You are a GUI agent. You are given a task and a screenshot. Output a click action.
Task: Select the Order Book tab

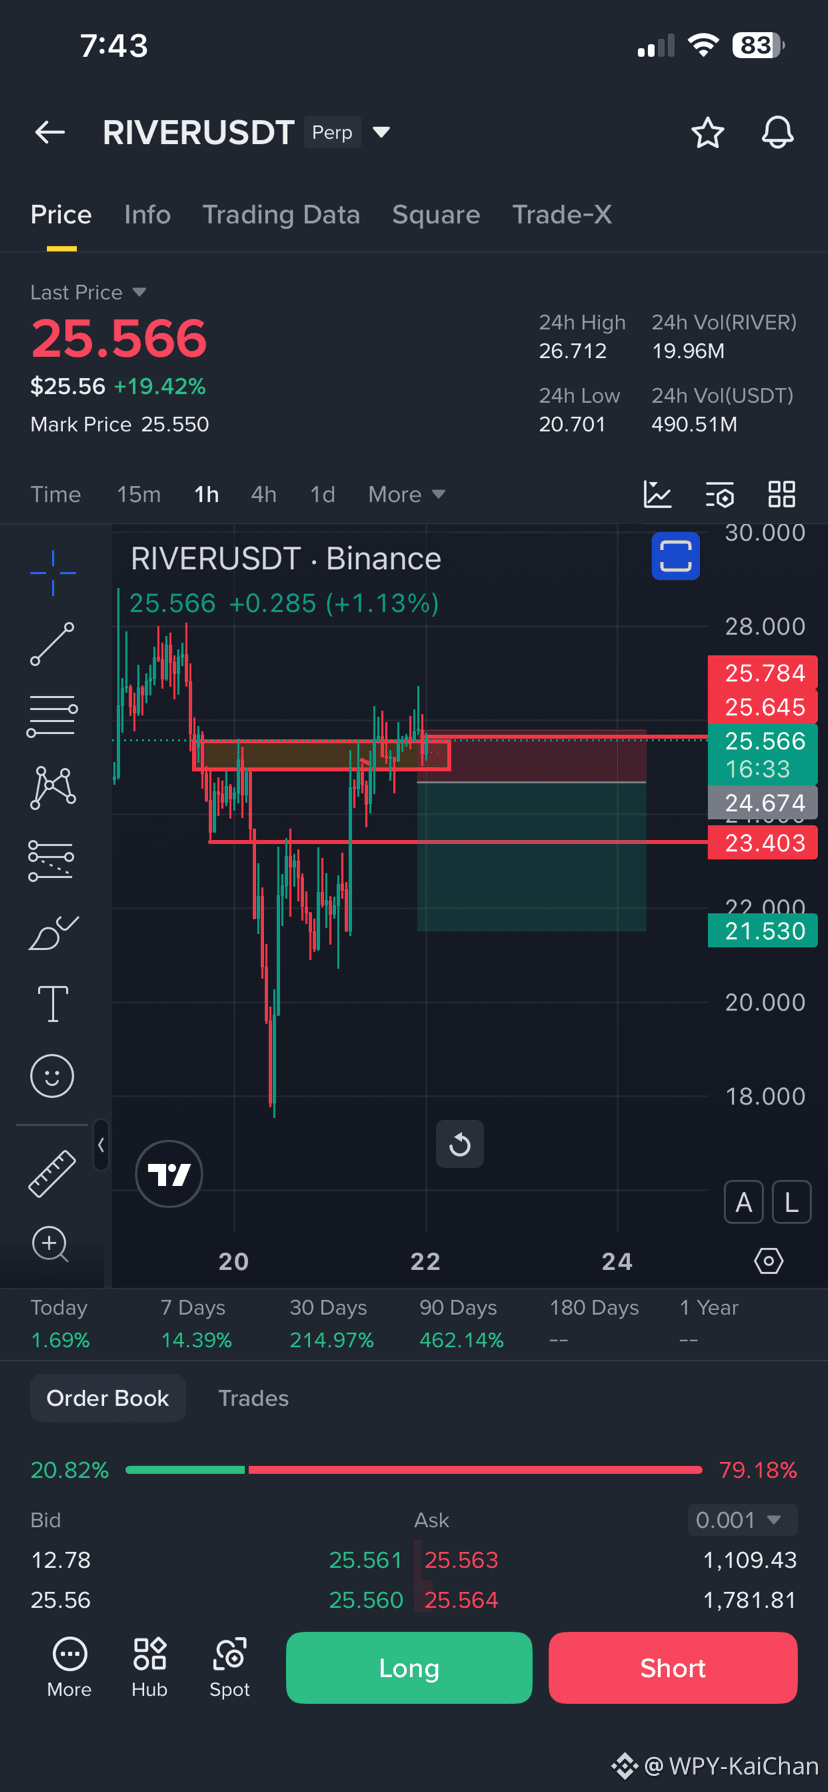(108, 1398)
